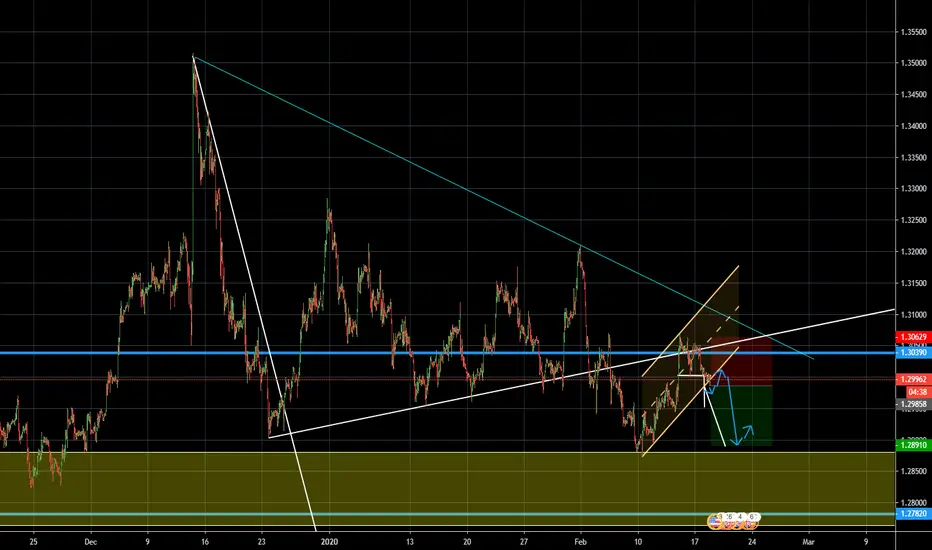The height and width of the screenshot is (550, 932).
Task: Click the 1.34000 price axis tick
Action: coord(914,126)
